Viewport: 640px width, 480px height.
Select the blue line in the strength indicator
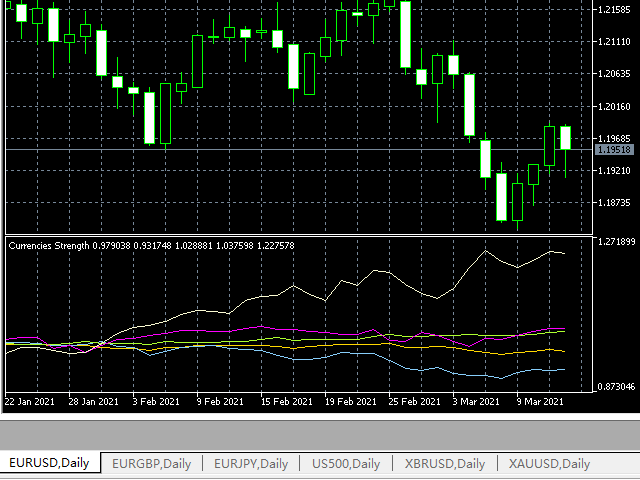click(x=500, y=377)
